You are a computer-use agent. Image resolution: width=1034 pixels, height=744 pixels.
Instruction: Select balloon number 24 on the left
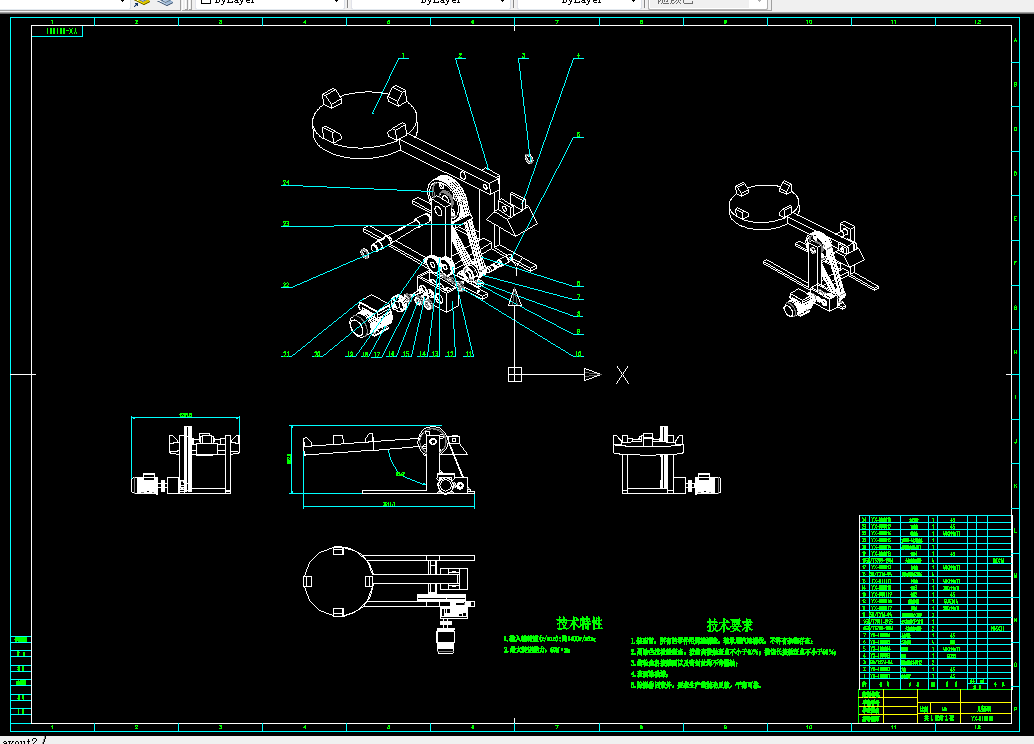pos(286,183)
